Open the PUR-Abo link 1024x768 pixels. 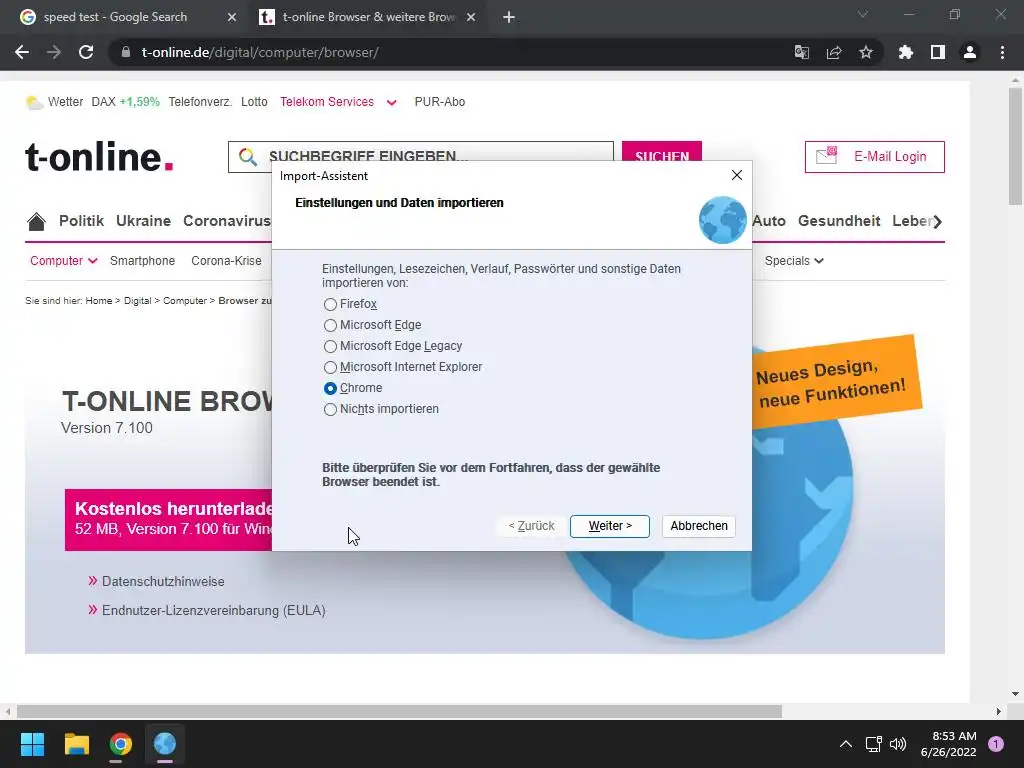[440, 102]
